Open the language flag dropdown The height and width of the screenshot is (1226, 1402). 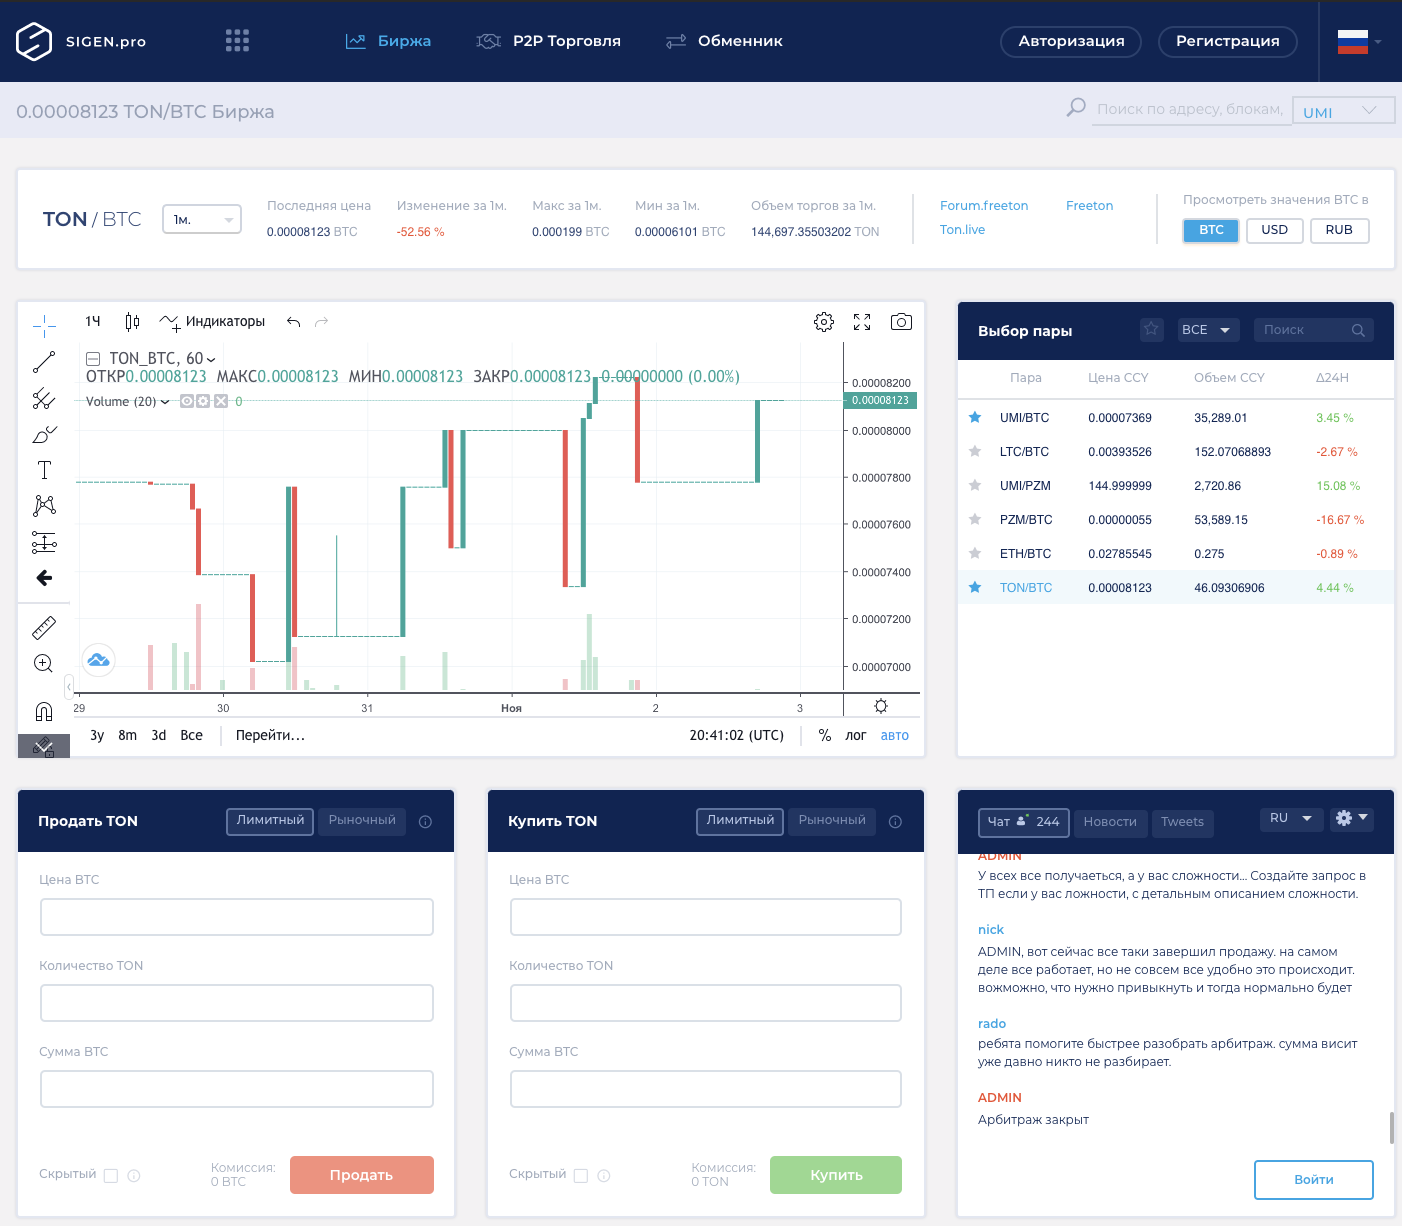click(1360, 41)
